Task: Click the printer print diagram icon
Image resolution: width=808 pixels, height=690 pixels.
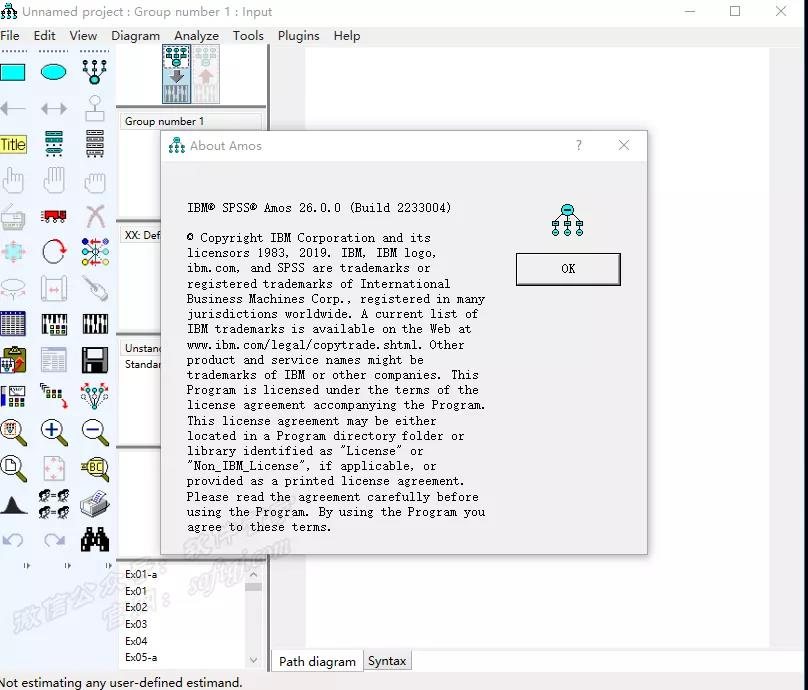Action: [x=95, y=504]
